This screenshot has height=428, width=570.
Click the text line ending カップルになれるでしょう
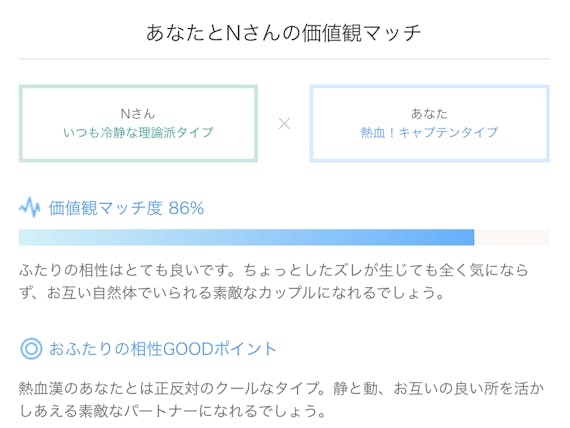232,293
